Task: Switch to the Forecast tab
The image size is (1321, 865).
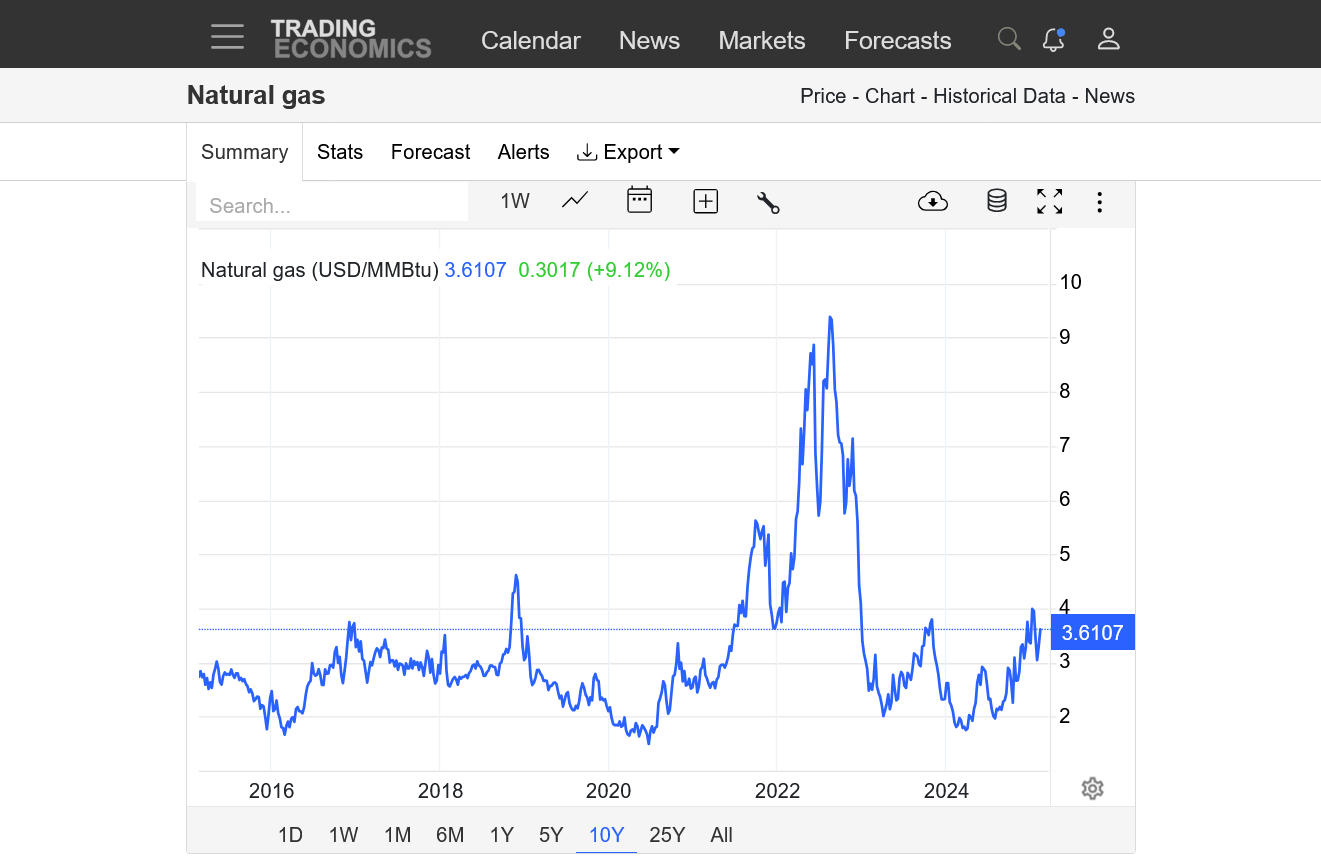Action: [x=430, y=152]
